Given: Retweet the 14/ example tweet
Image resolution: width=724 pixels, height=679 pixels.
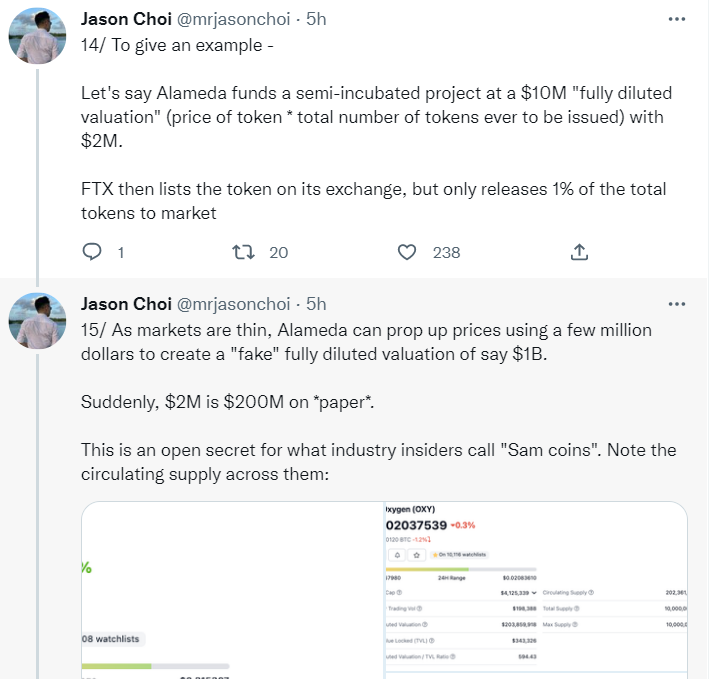Looking at the screenshot, I should coord(241,253).
